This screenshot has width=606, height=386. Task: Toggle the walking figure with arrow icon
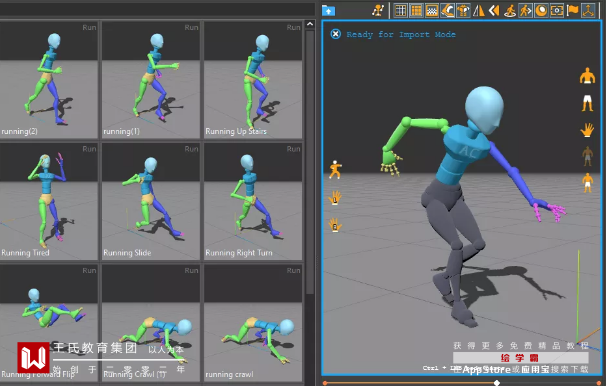coord(526,10)
